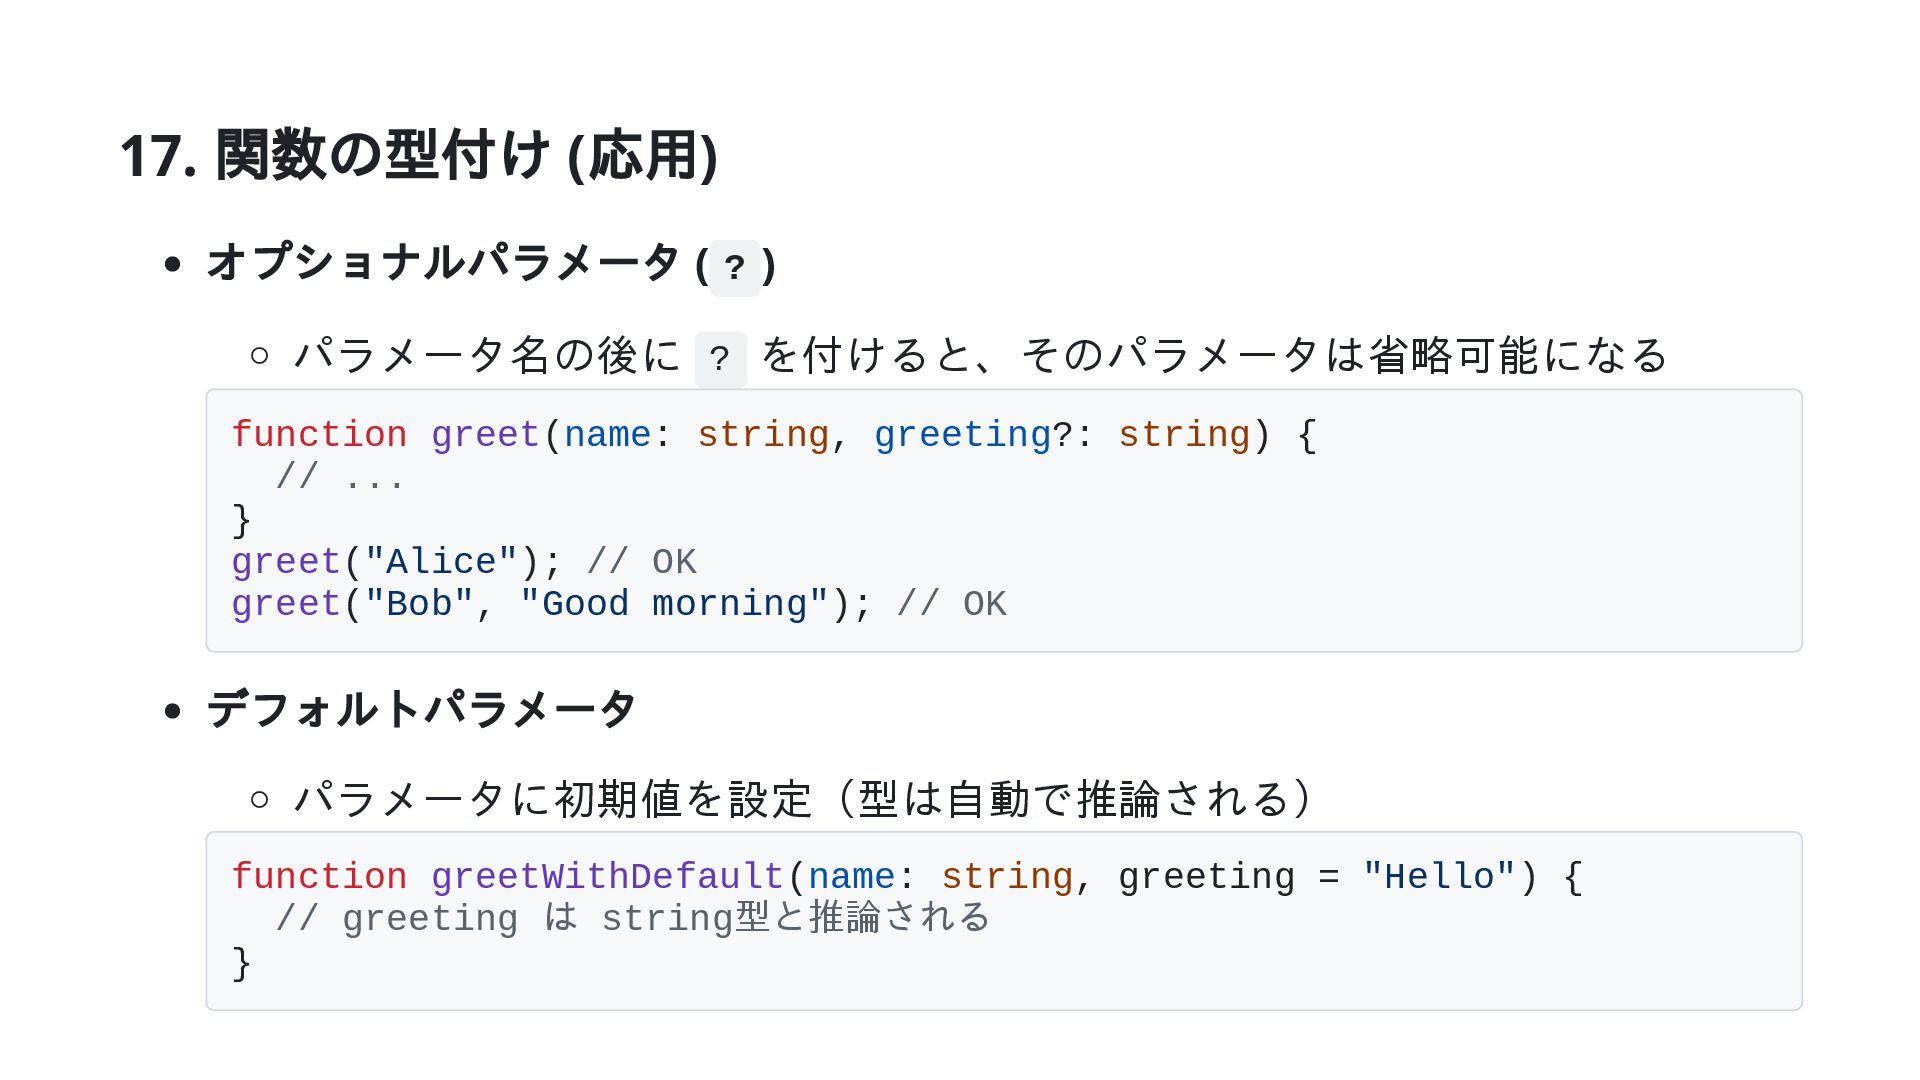This screenshot has height=1080, width=1920.
Task: Click the '?' inline code in the sub-bullet sentence
Action: (720, 359)
